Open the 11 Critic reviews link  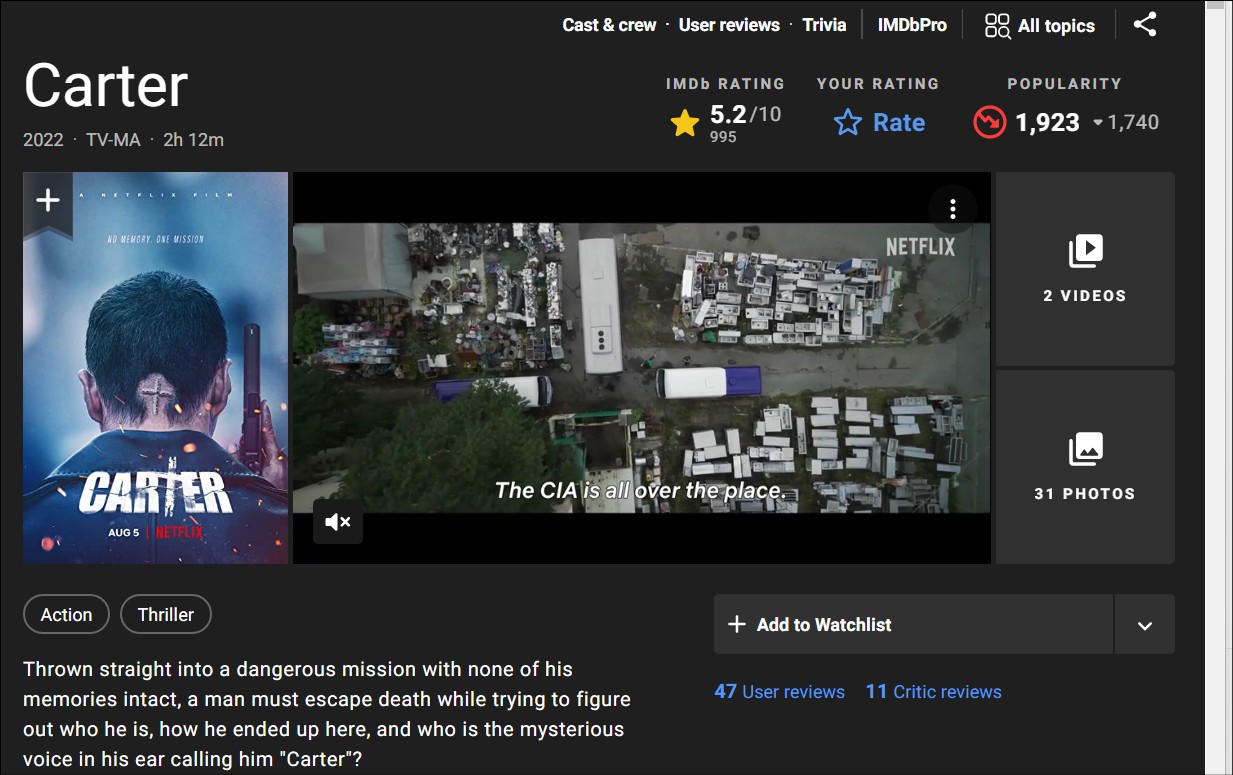click(933, 692)
